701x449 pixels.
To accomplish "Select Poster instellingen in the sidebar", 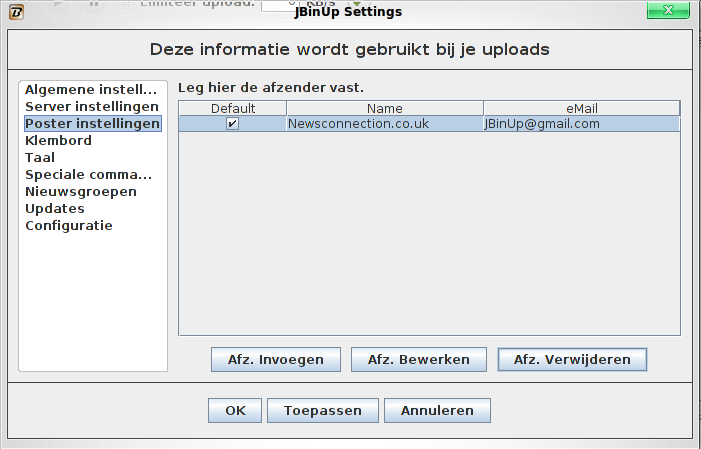I will (92, 124).
